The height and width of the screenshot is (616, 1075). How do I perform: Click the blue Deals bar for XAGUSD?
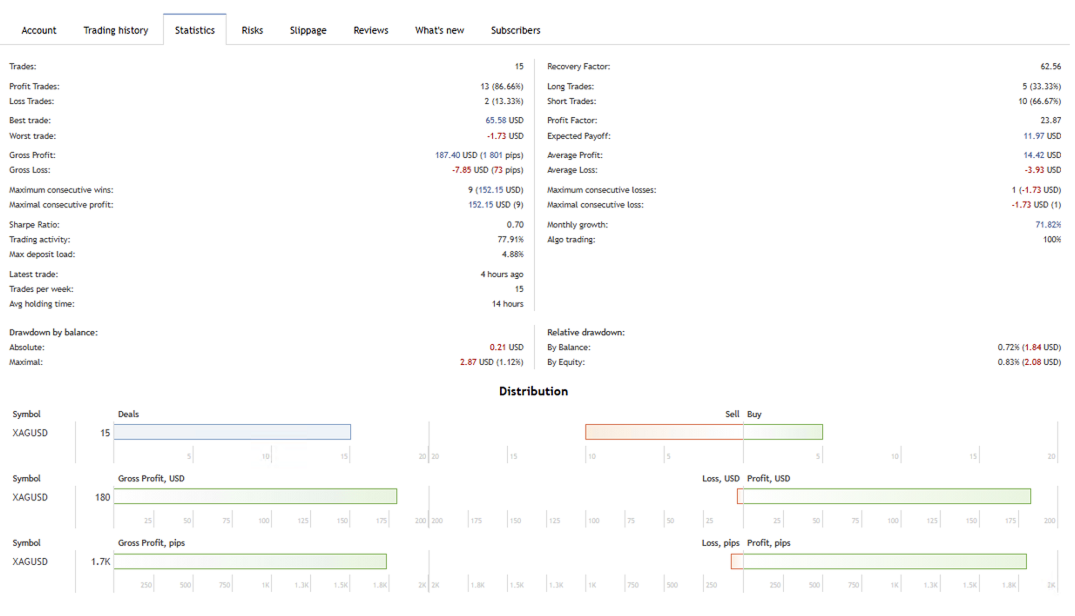point(232,432)
